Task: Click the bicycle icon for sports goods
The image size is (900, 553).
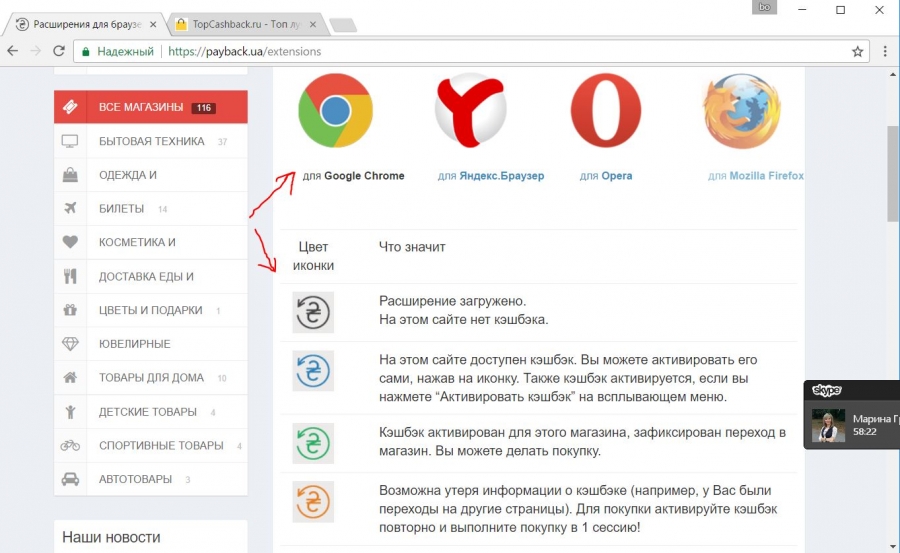Action: (70, 445)
